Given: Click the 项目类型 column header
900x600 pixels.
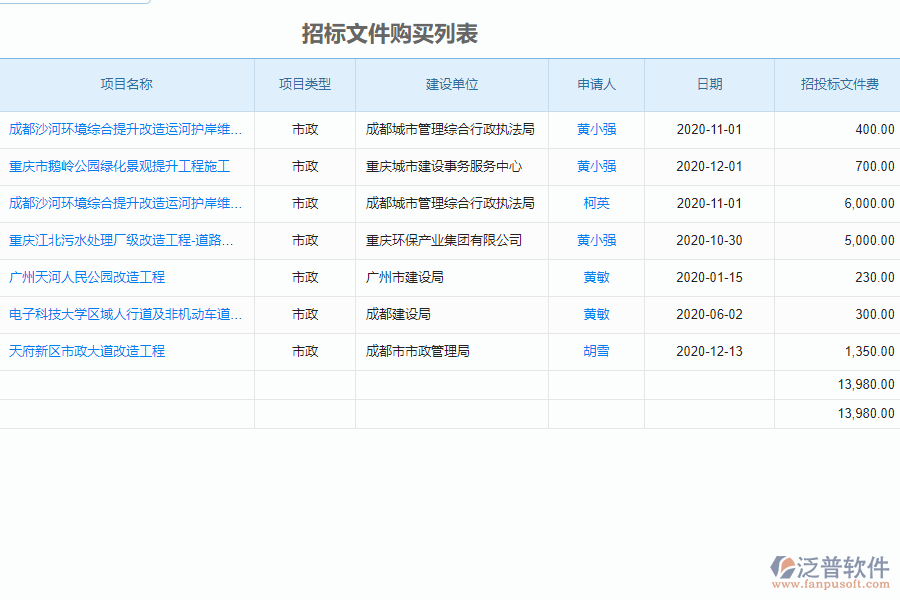Looking at the screenshot, I should (x=305, y=85).
